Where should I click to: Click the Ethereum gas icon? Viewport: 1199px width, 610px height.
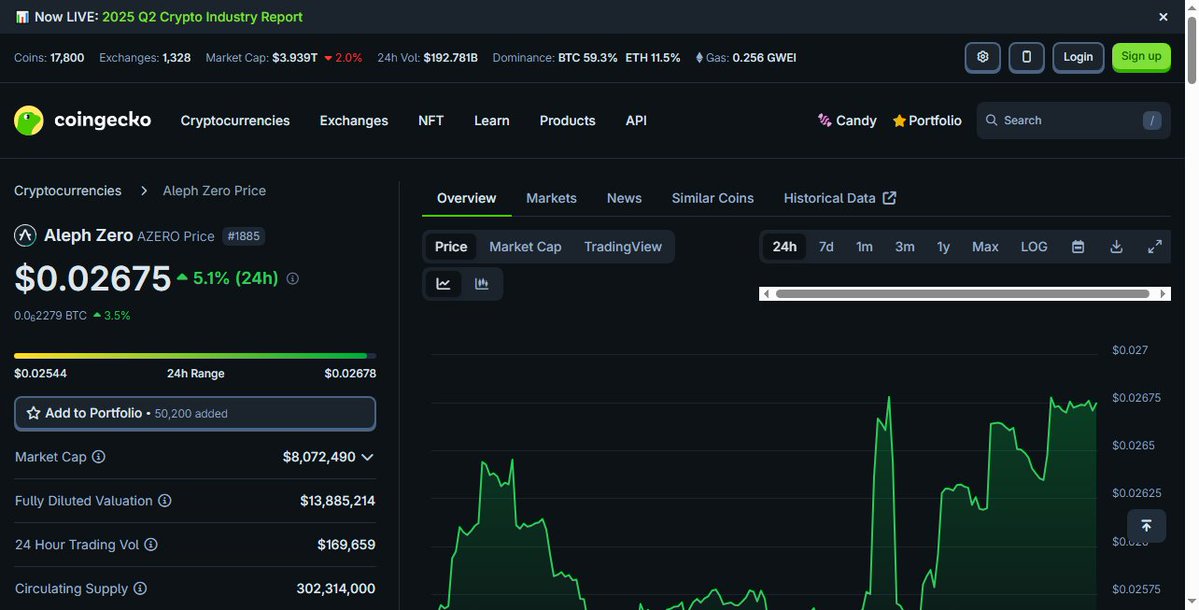point(699,57)
